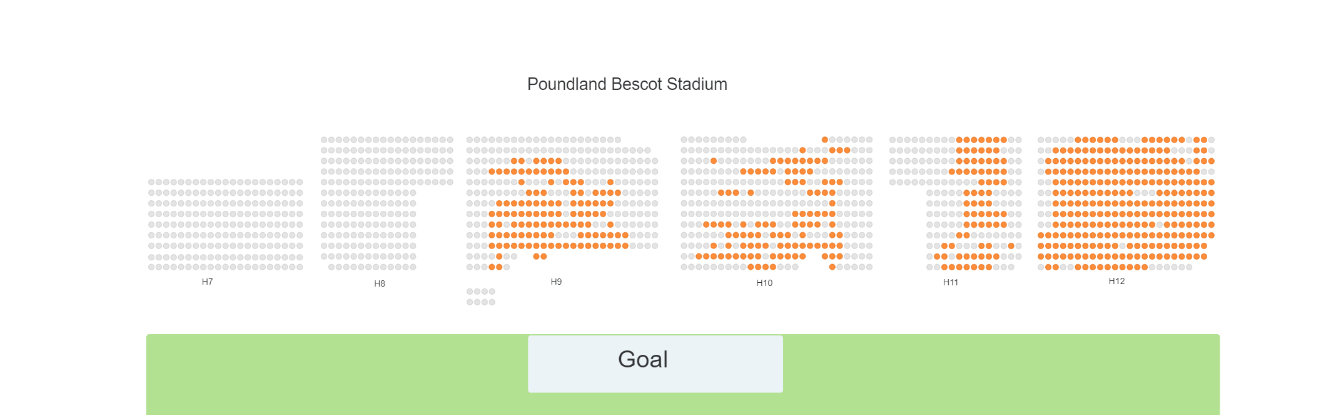Click the H8 section label

pyautogui.click(x=380, y=284)
